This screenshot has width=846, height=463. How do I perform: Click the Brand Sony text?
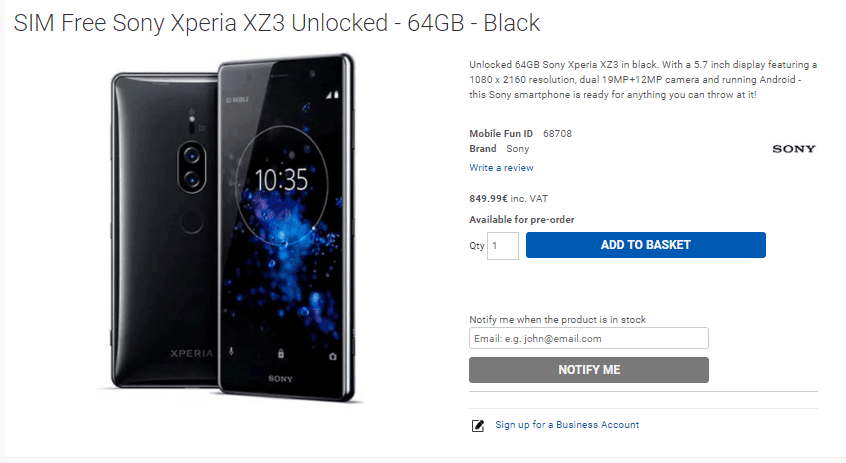(499, 149)
